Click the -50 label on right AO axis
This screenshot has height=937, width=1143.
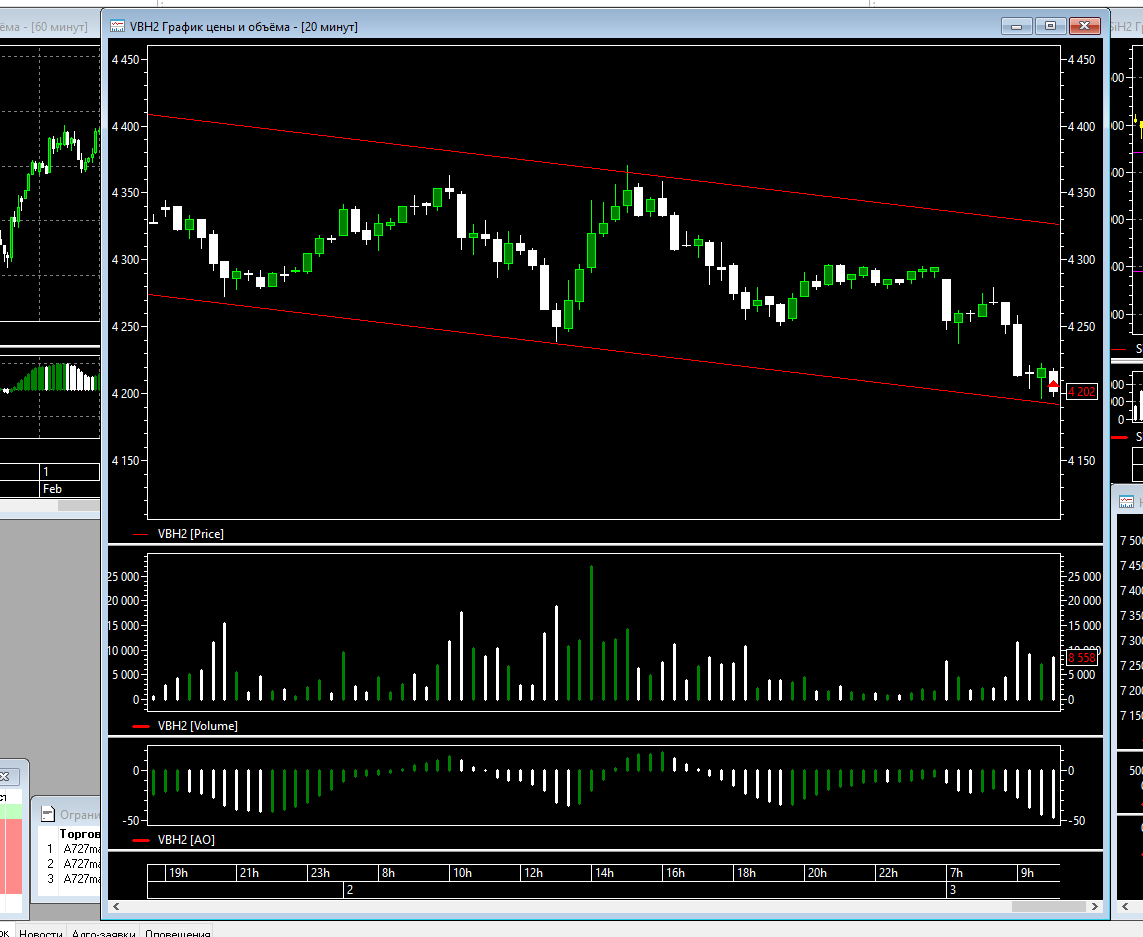click(x=1077, y=821)
